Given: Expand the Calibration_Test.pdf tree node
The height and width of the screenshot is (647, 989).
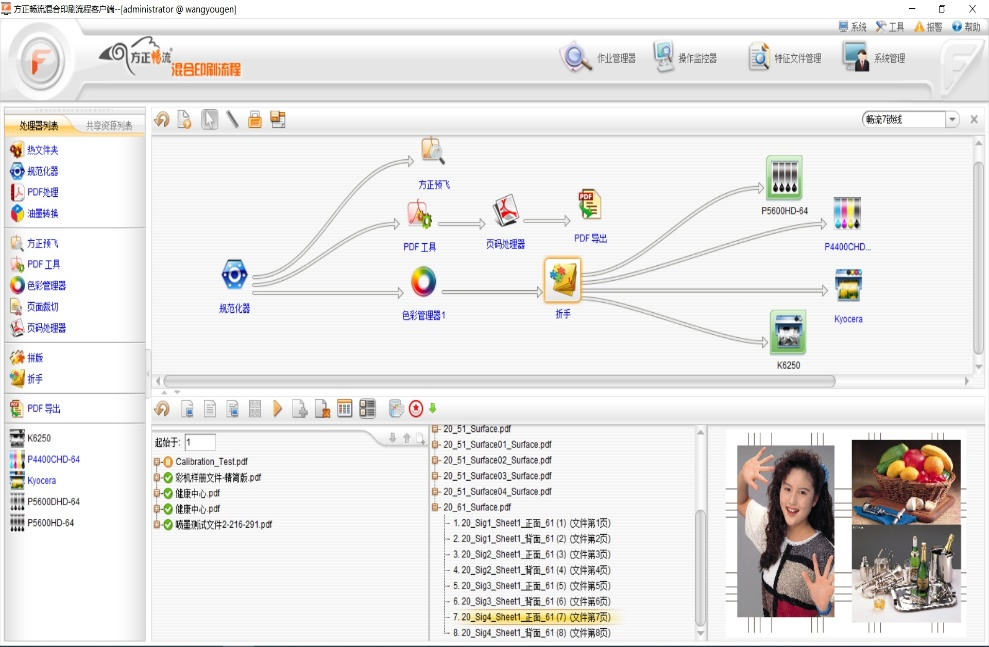Looking at the screenshot, I should pos(157,462).
